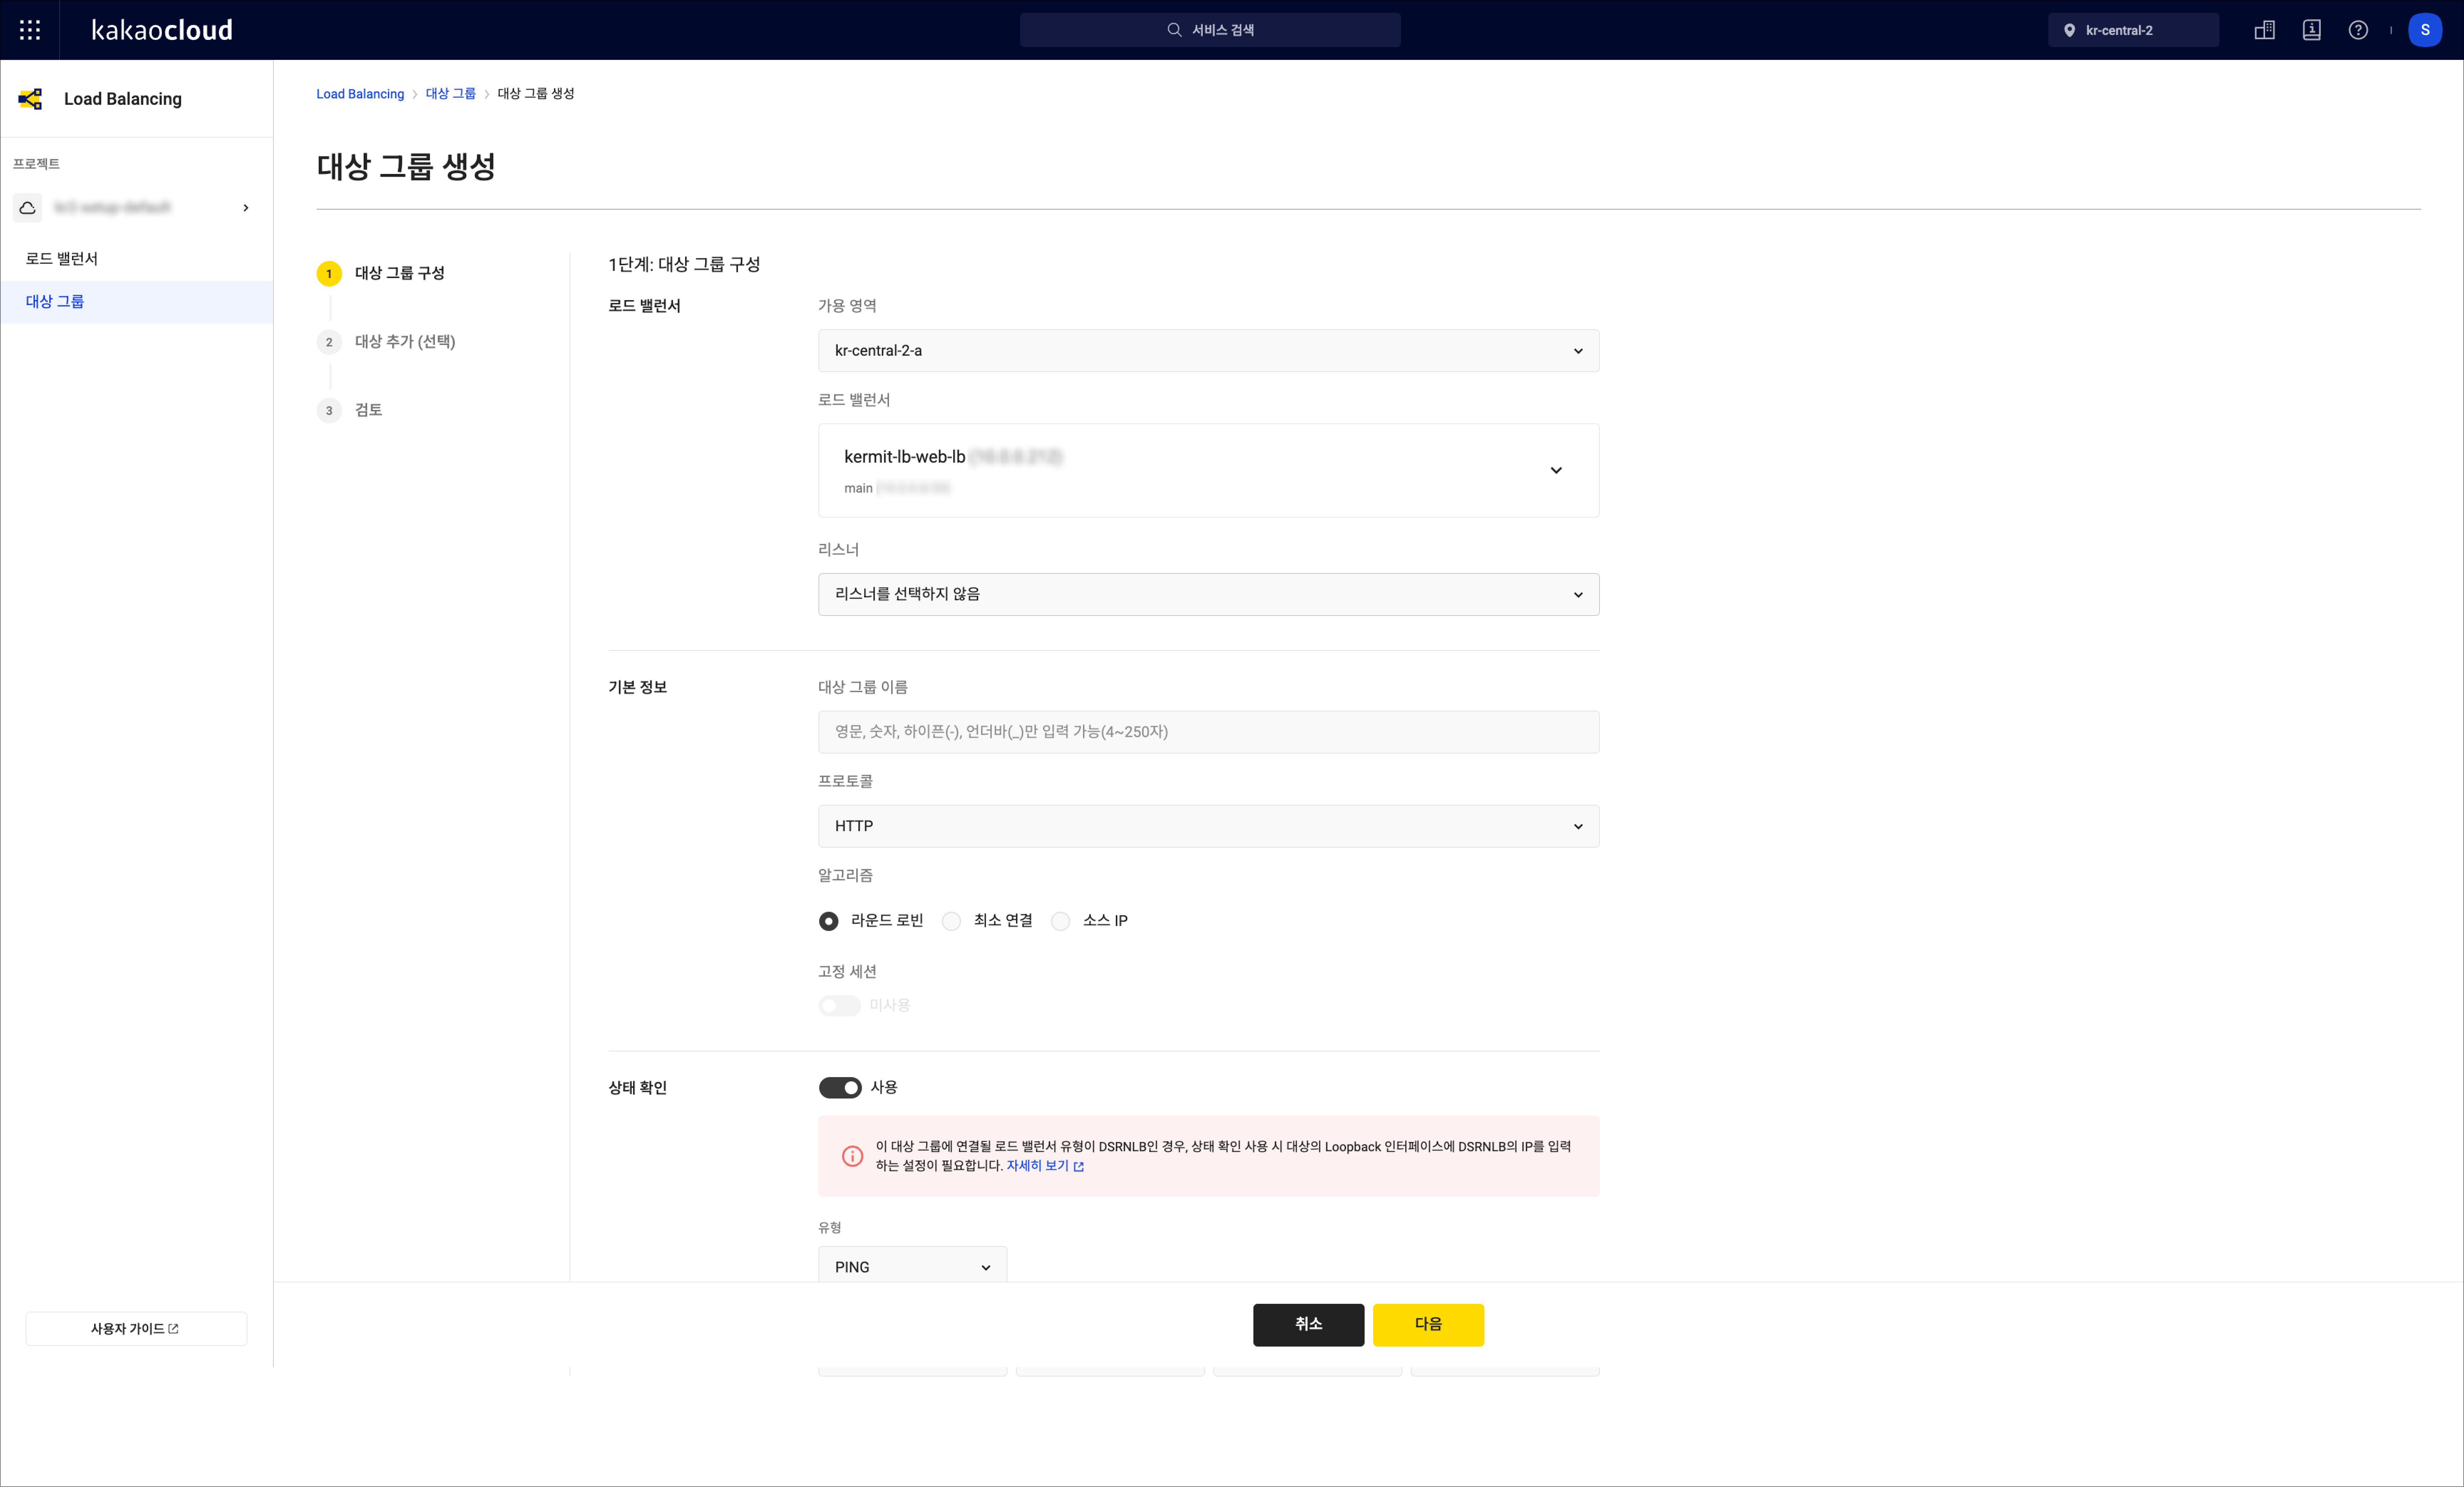Select step 3 검토 circle

(329, 410)
